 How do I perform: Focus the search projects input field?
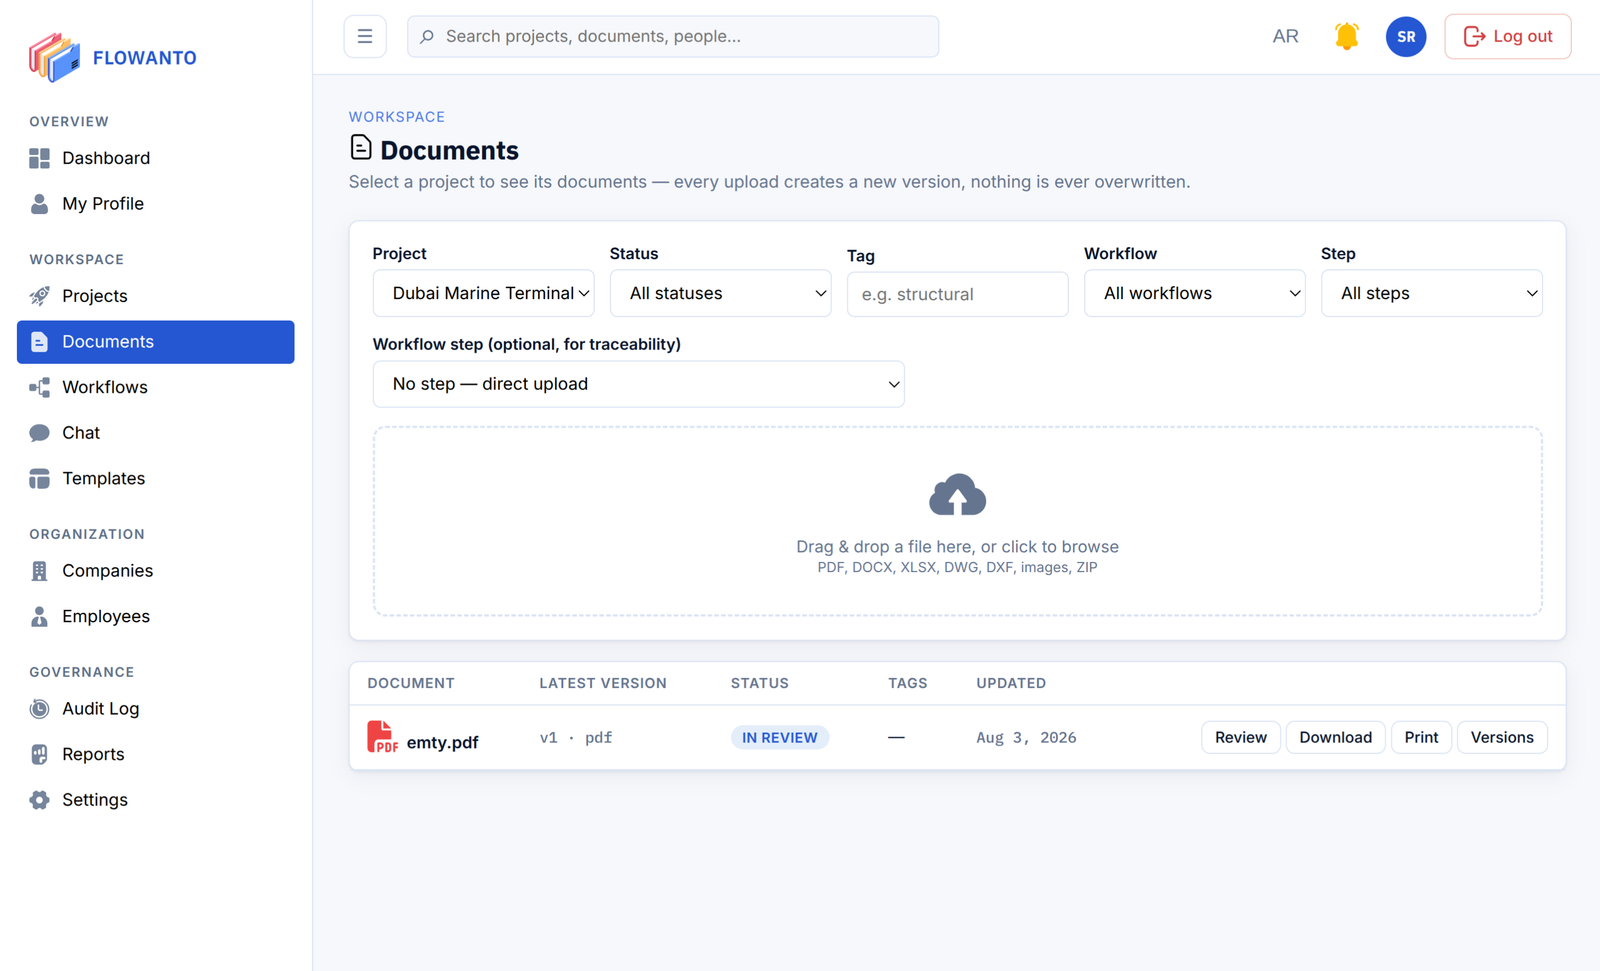click(673, 37)
